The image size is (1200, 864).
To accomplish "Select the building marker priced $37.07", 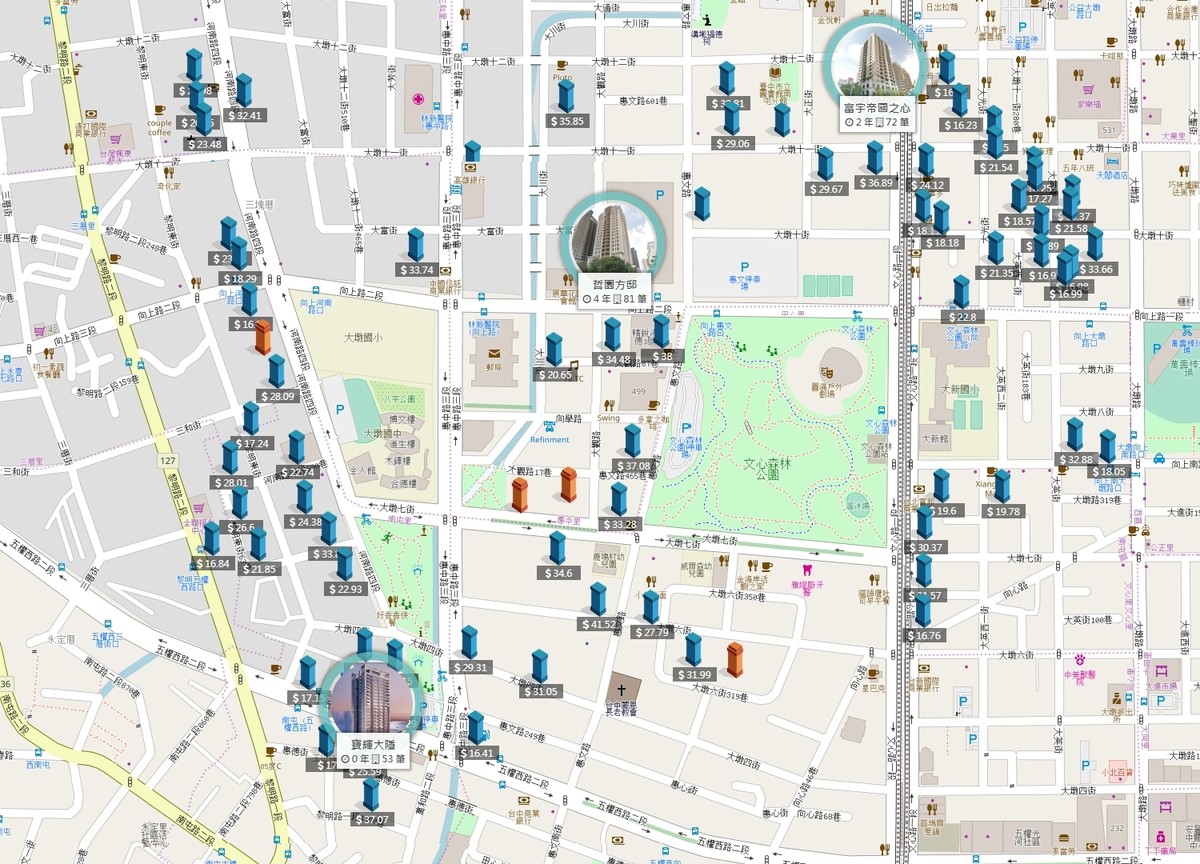I will click(371, 795).
